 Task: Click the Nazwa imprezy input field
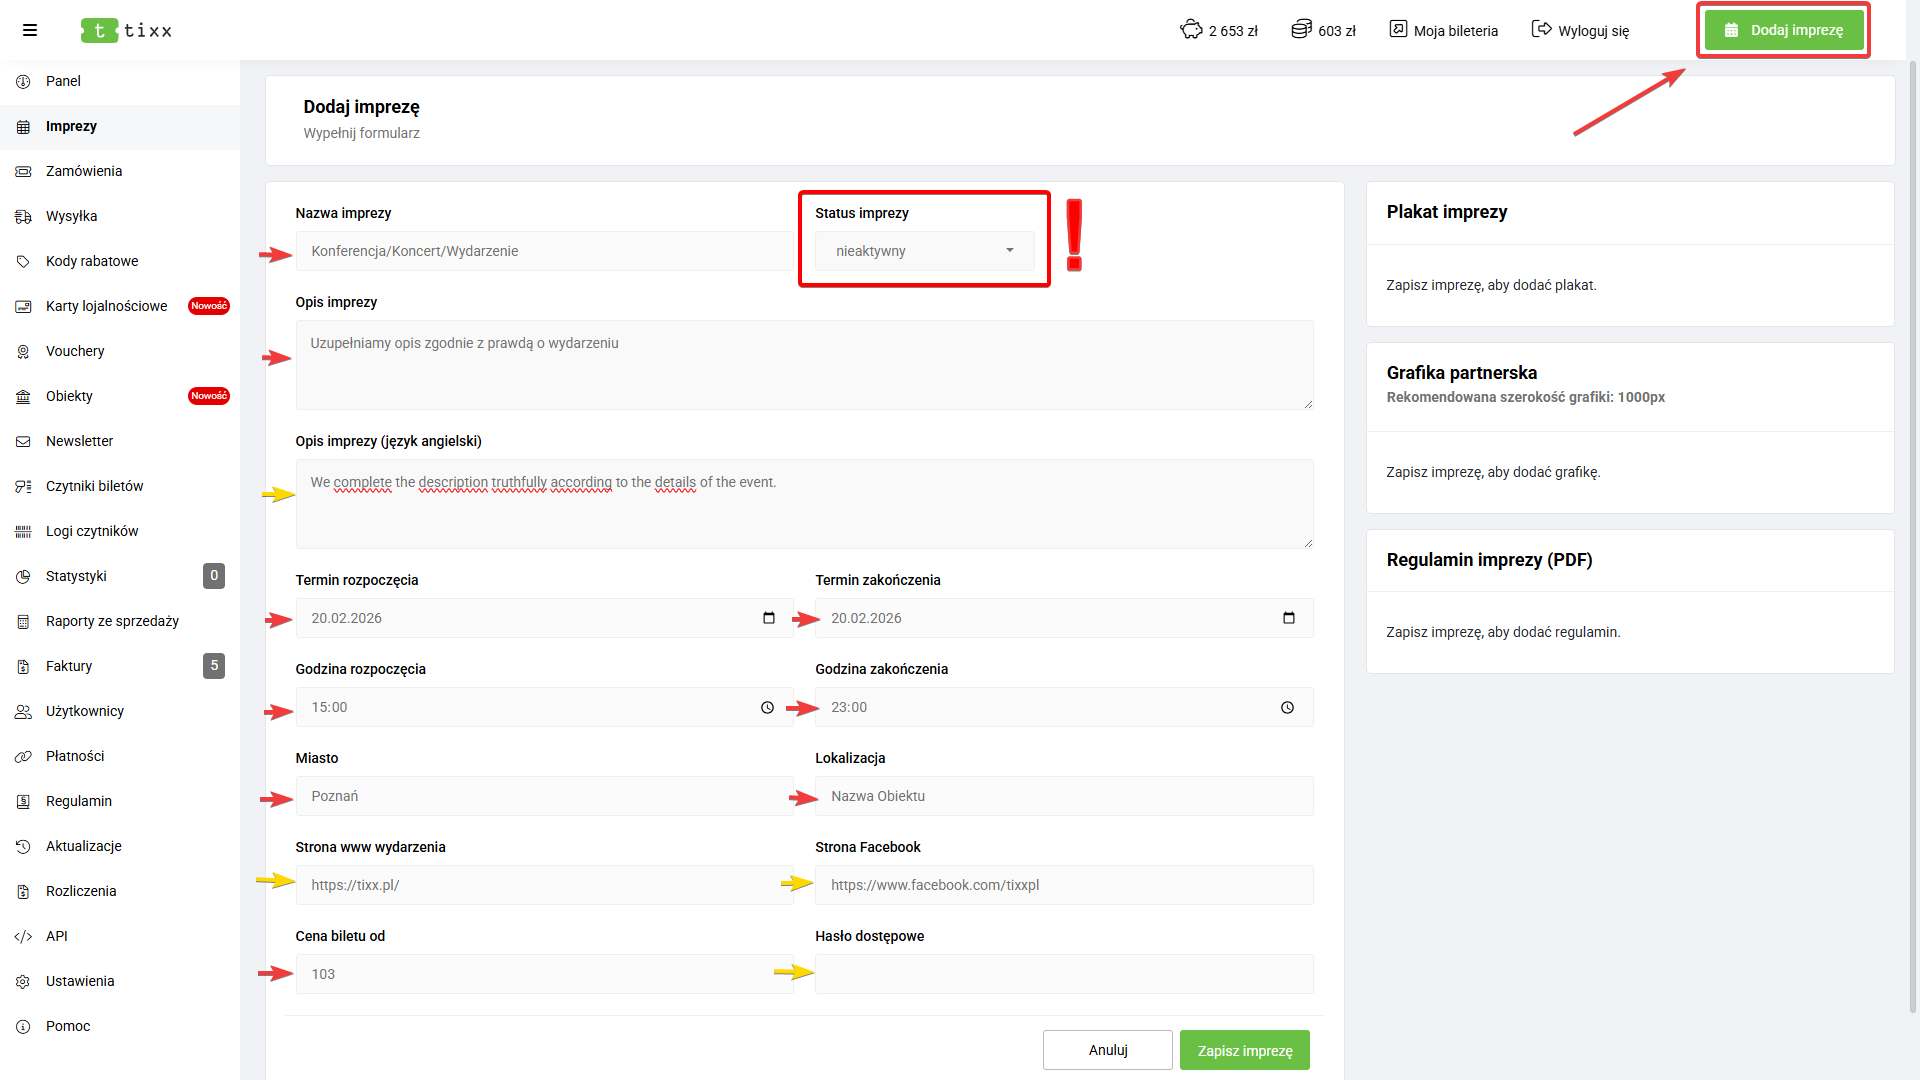[544, 251]
